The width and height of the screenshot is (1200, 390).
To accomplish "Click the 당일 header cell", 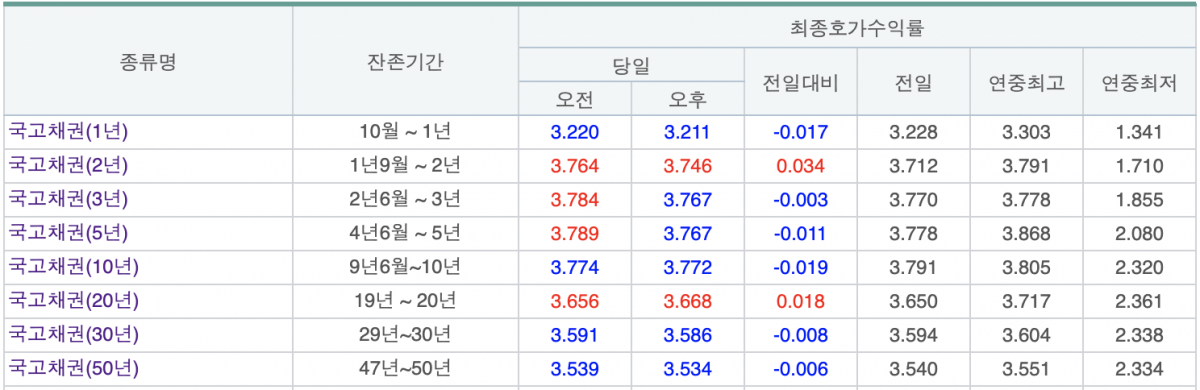I will coord(631,65).
